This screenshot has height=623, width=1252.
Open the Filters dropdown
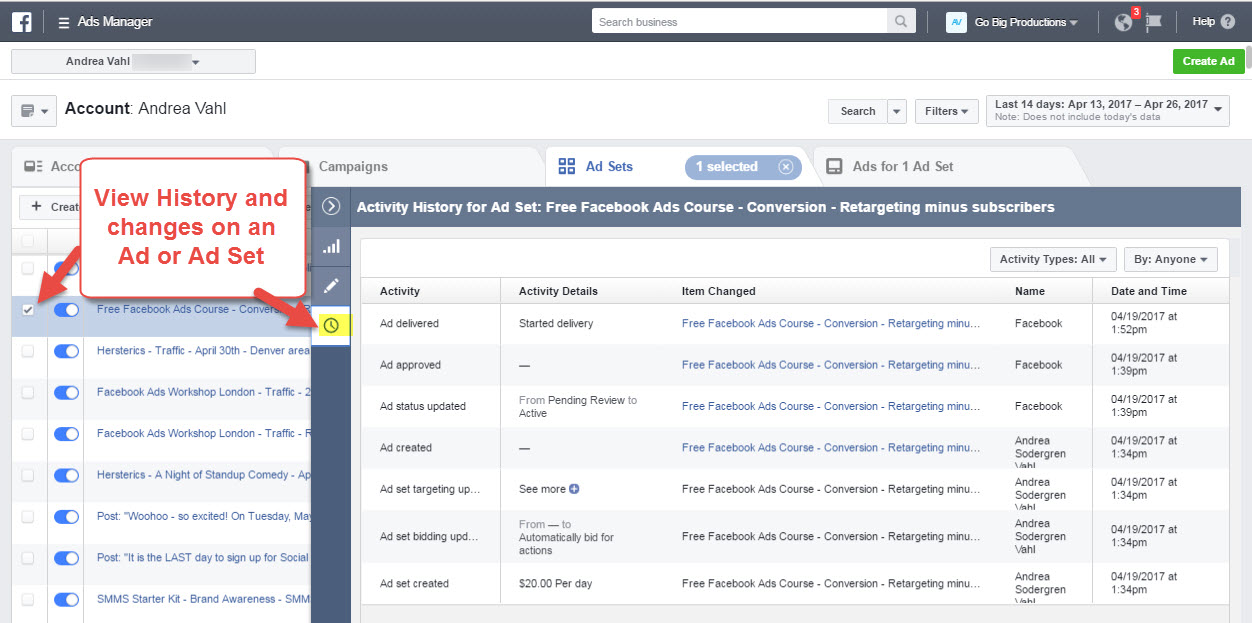click(947, 111)
